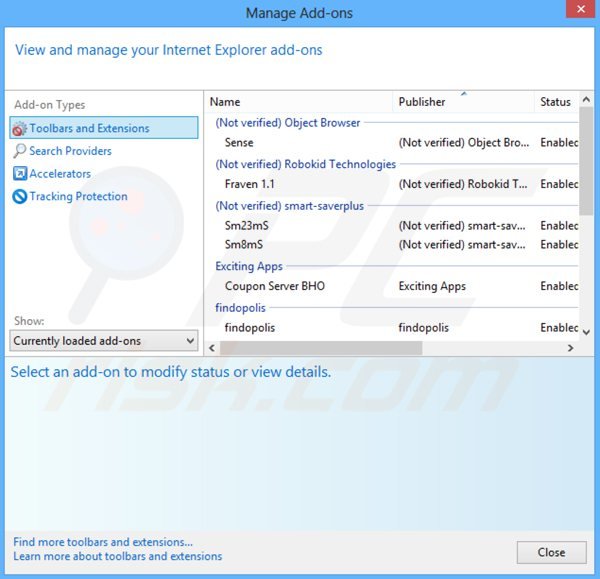Image resolution: width=600 pixels, height=579 pixels.
Task: Select the Sm23mS add-on entry
Action: (246, 225)
